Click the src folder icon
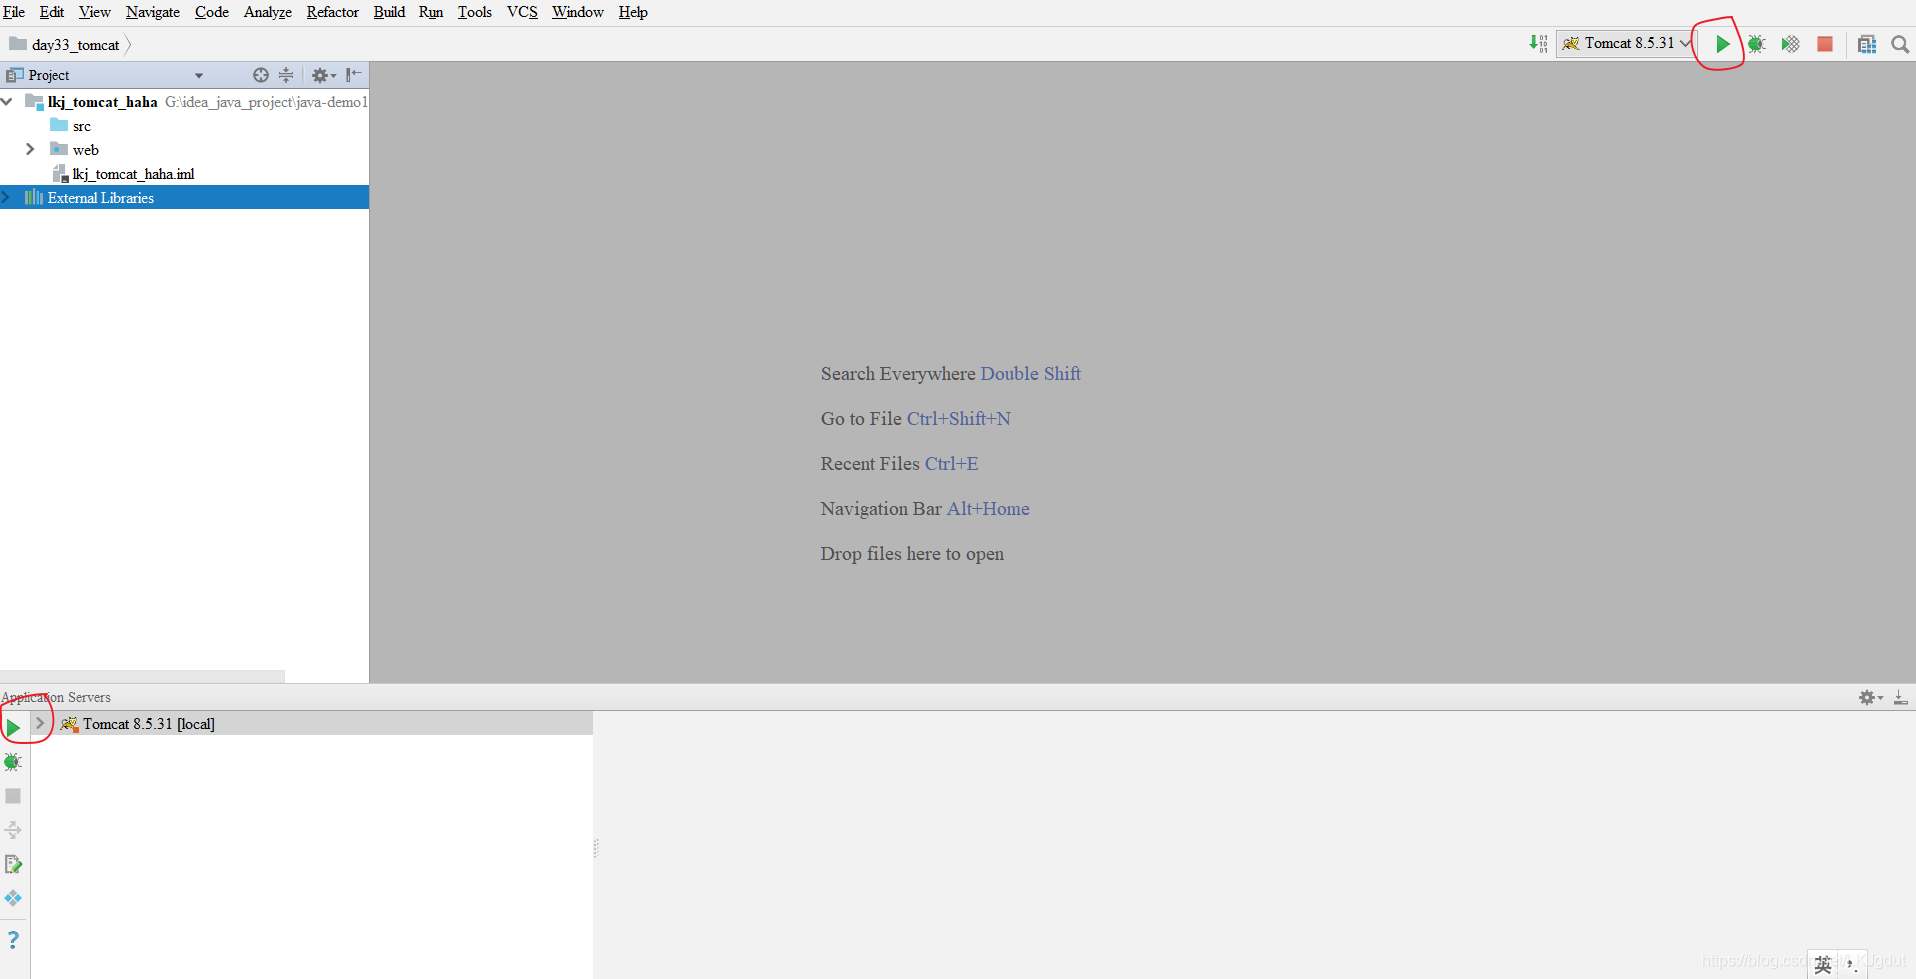1916x979 pixels. click(x=59, y=125)
